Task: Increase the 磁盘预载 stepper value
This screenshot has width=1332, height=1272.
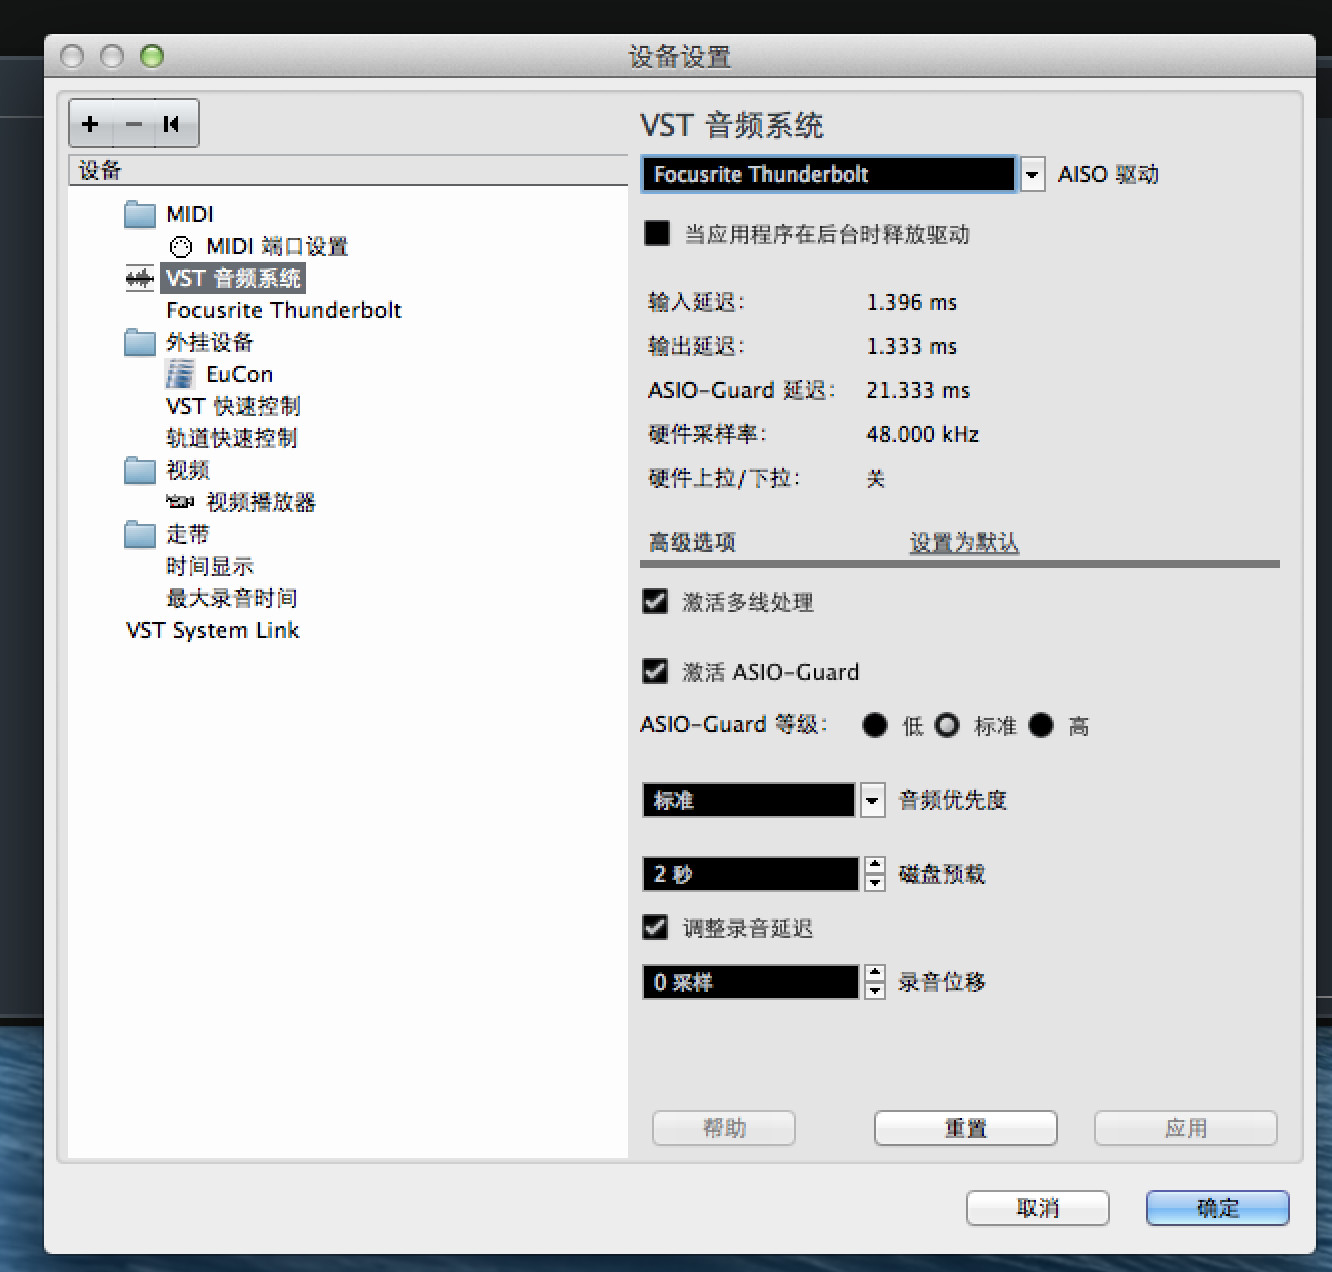Action: tap(875, 866)
